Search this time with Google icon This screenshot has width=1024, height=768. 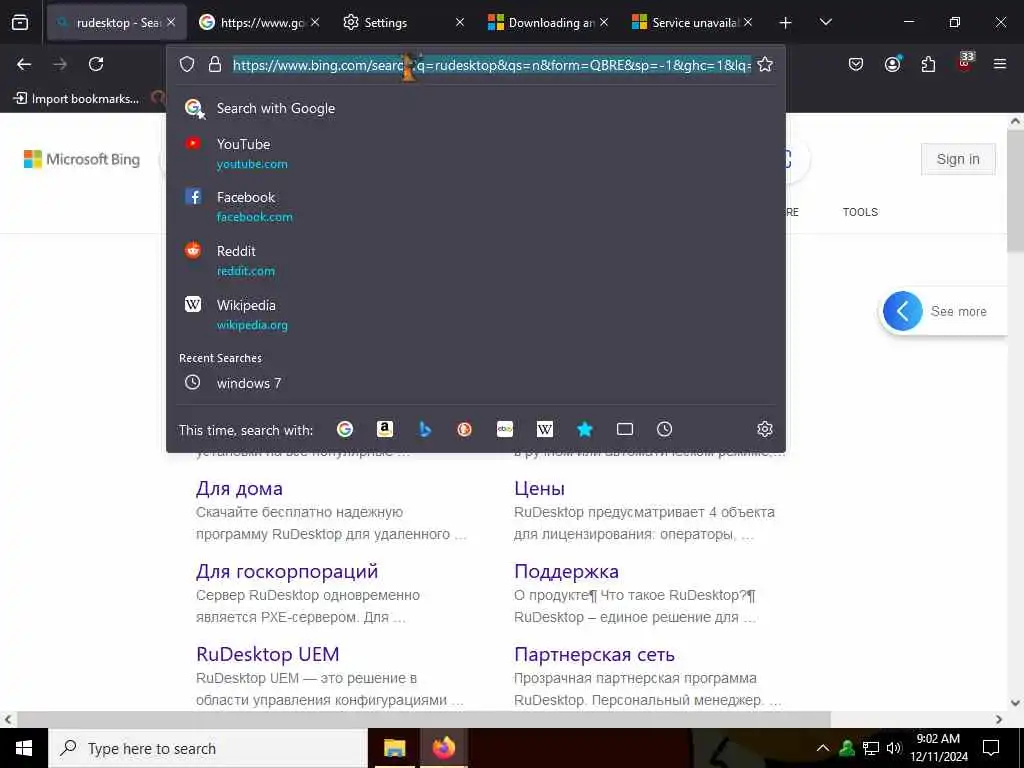[x=345, y=429]
